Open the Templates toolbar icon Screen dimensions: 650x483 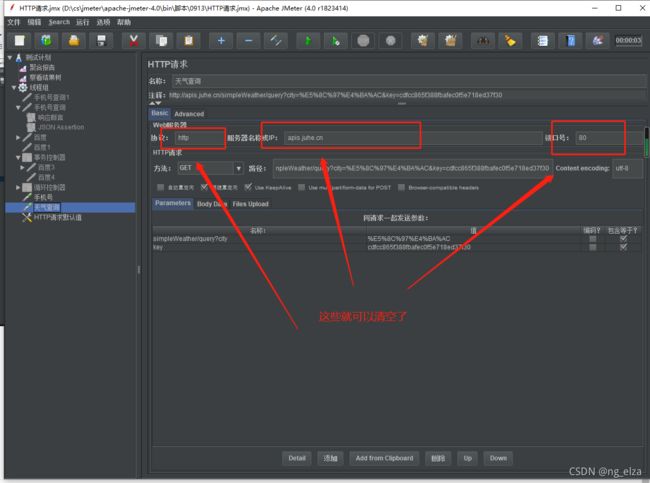pyautogui.click(x=46, y=41)
